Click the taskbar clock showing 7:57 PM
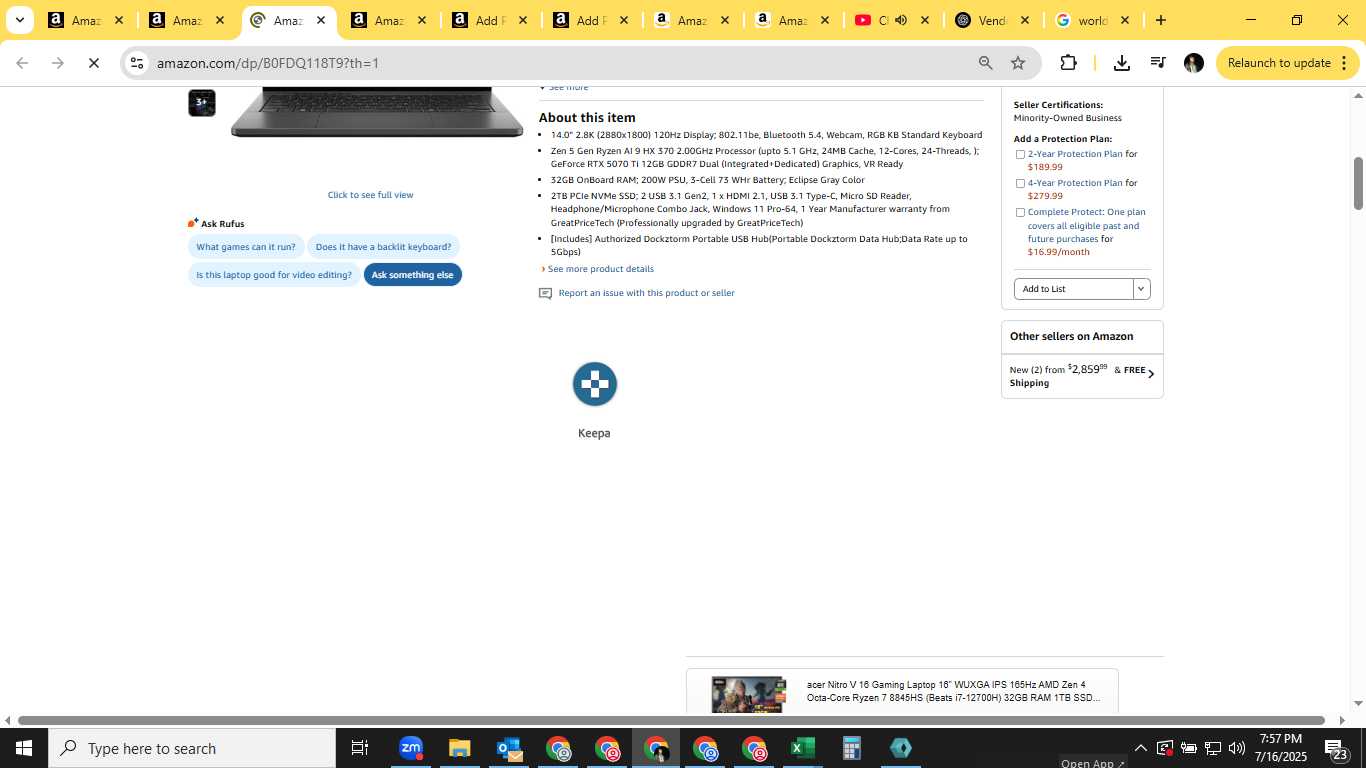The width and height of the screenshot is (1366, 768). (1281, 748)
